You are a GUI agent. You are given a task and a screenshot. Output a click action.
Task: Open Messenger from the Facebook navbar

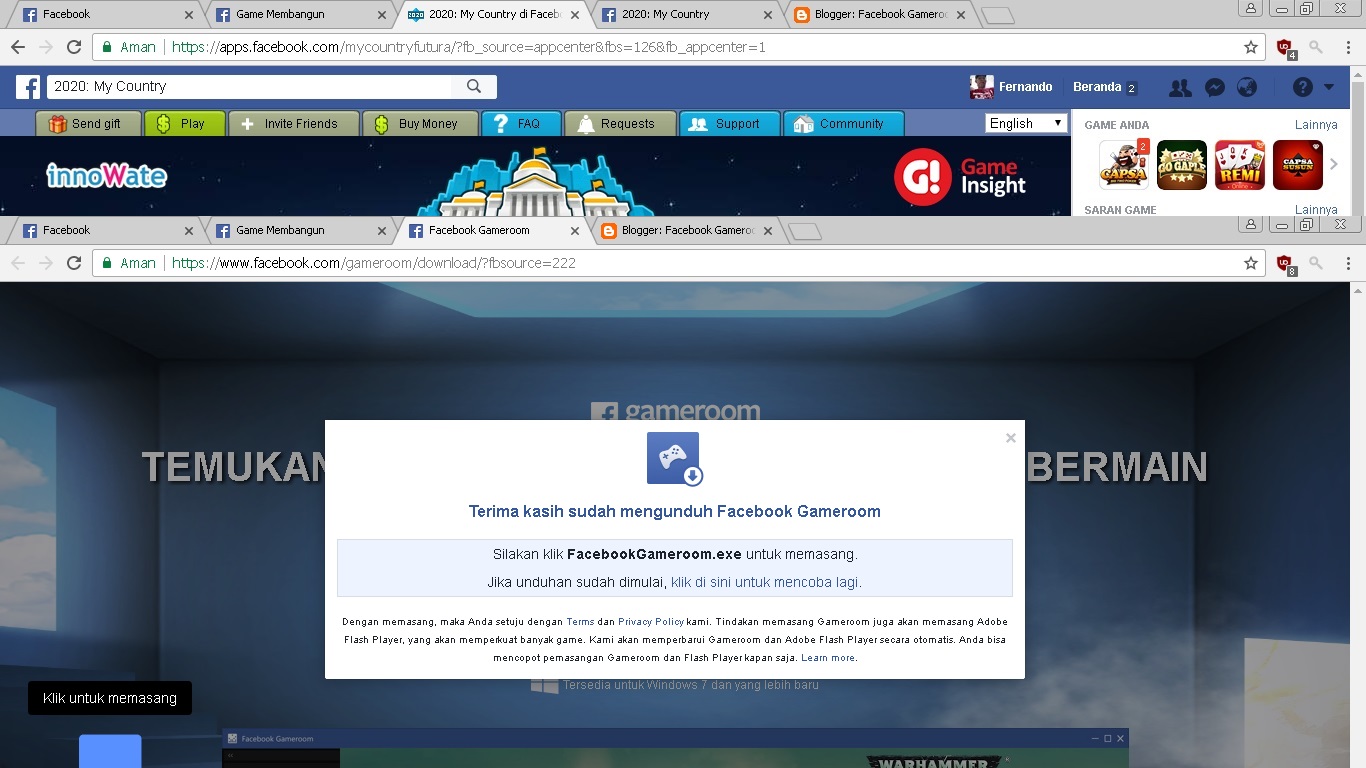pos(1214,88)
